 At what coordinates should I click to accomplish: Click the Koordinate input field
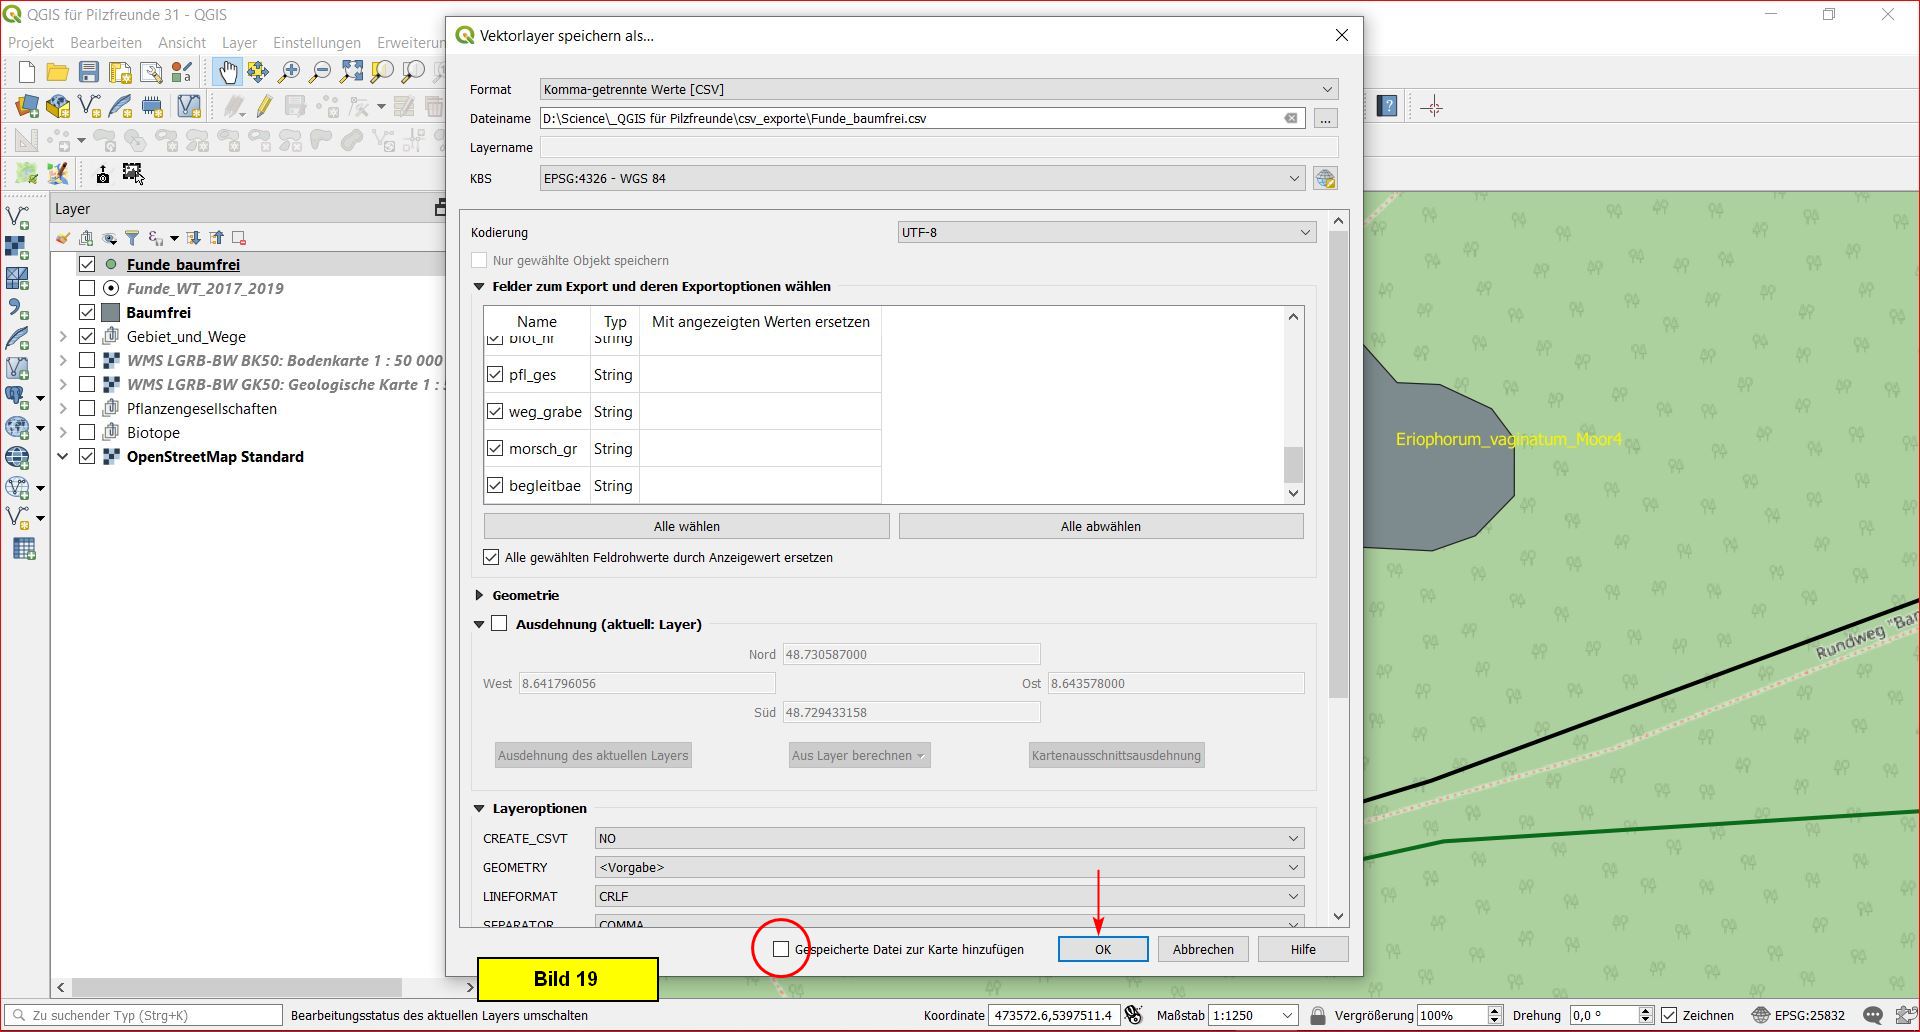[1052, 1015]
